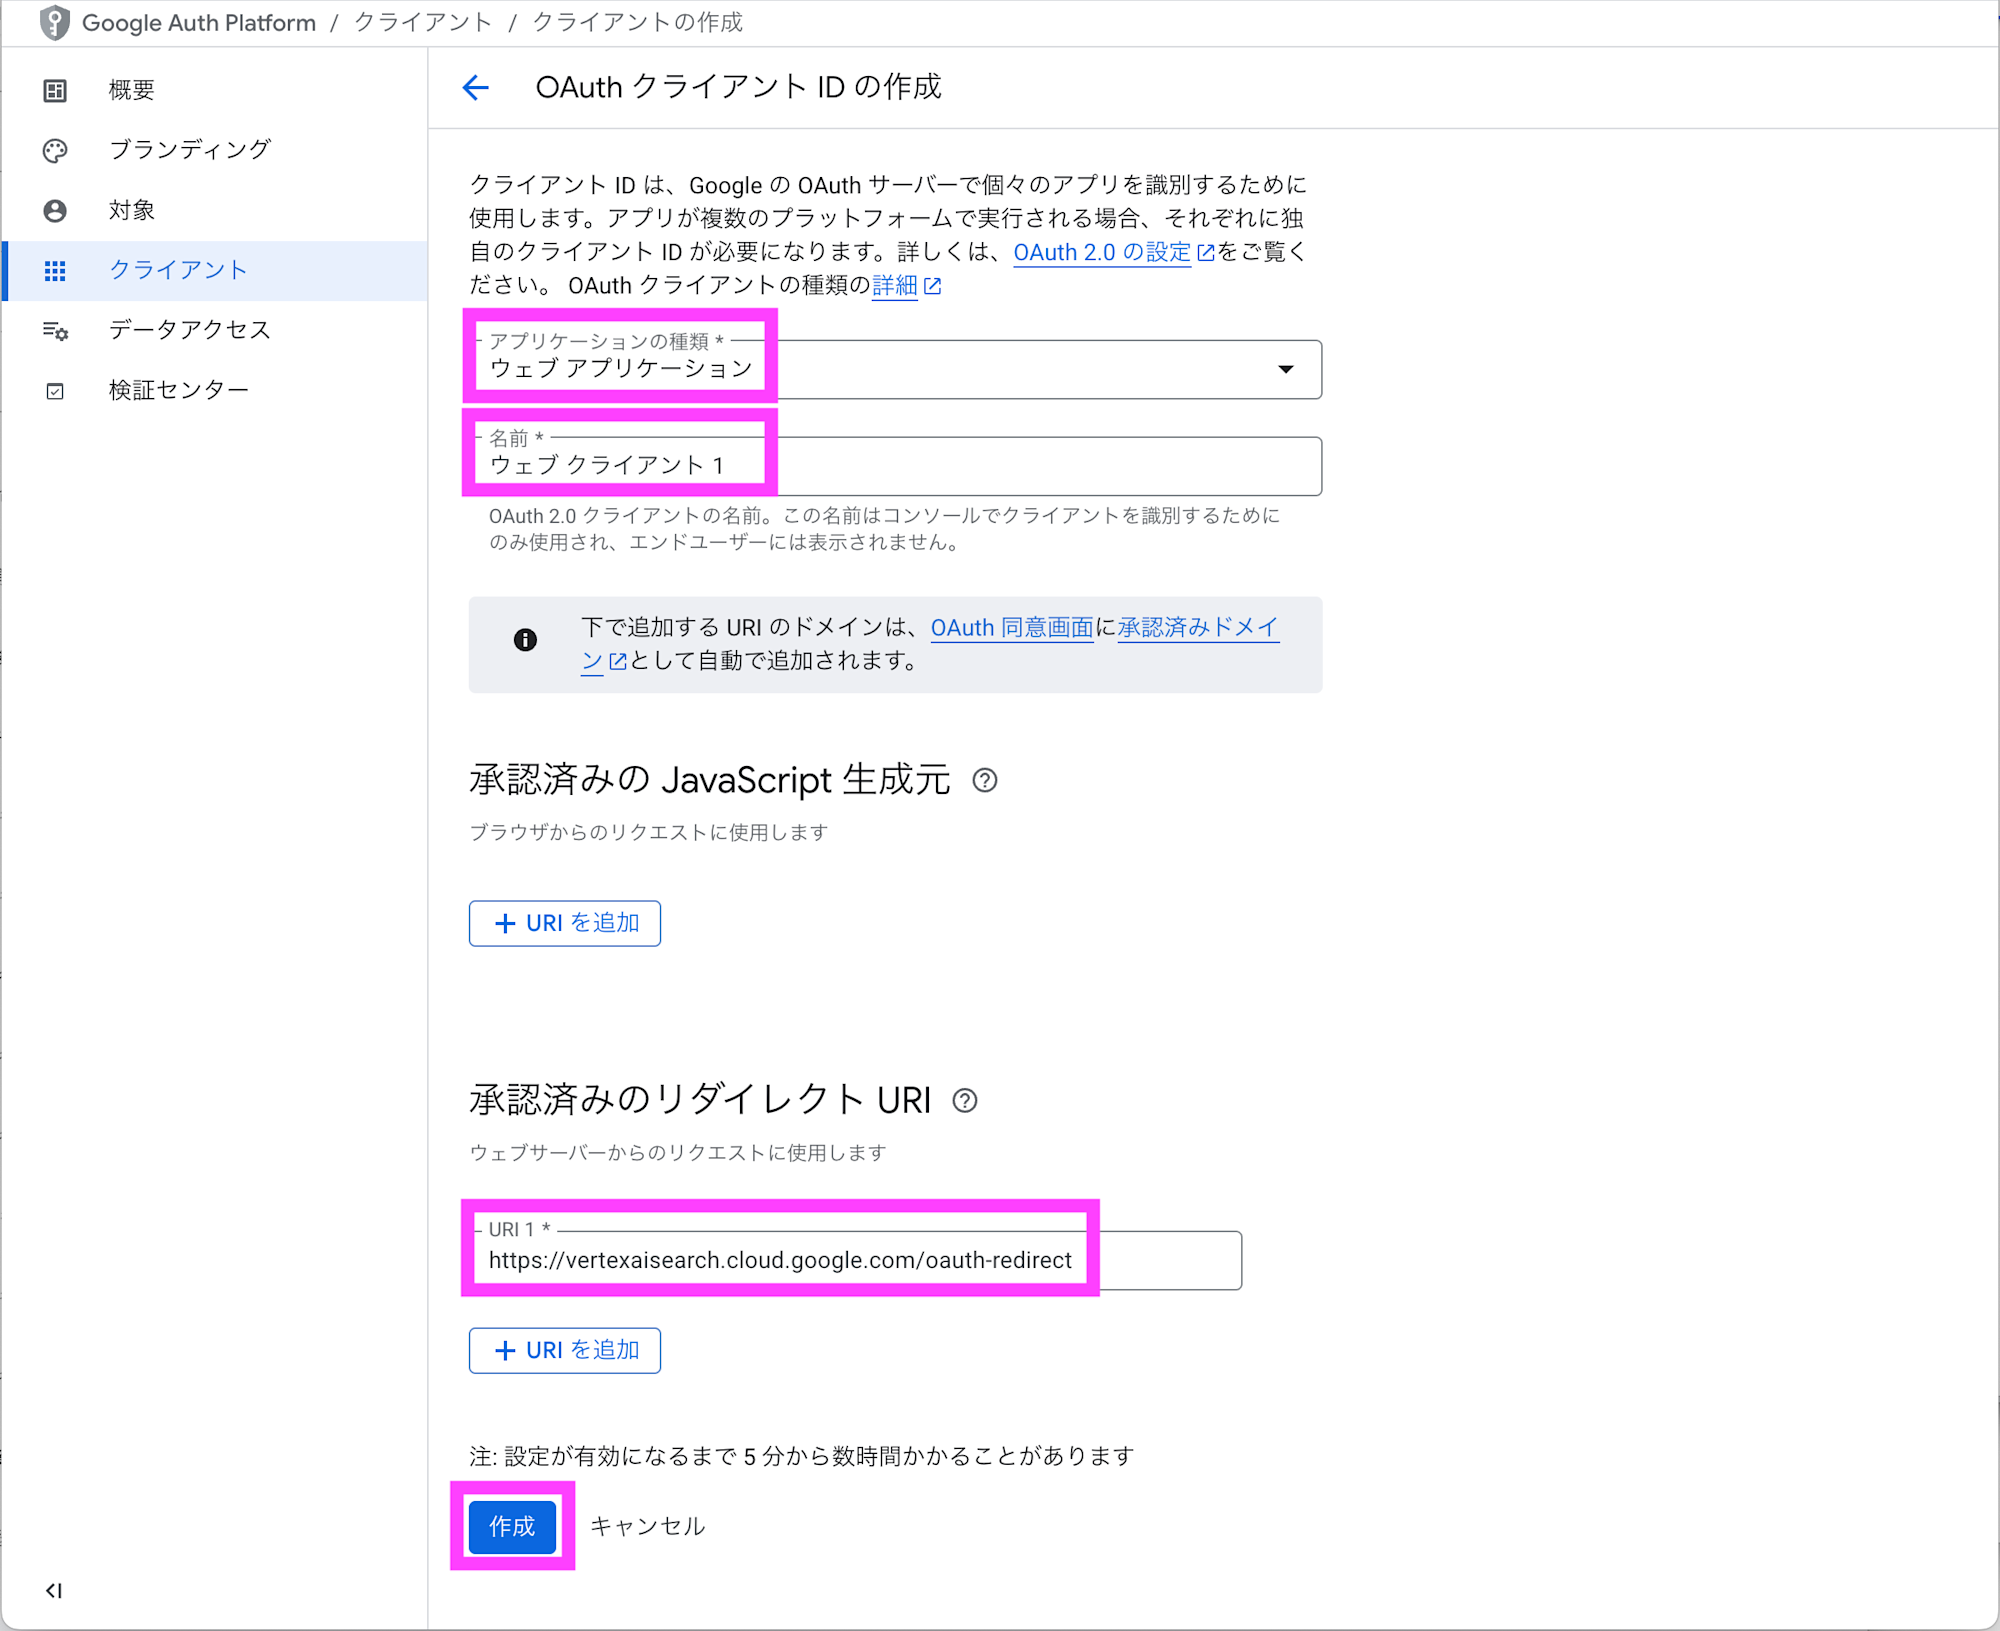
Task: Click the 検証センター checkbox icon
Action: 55,391
